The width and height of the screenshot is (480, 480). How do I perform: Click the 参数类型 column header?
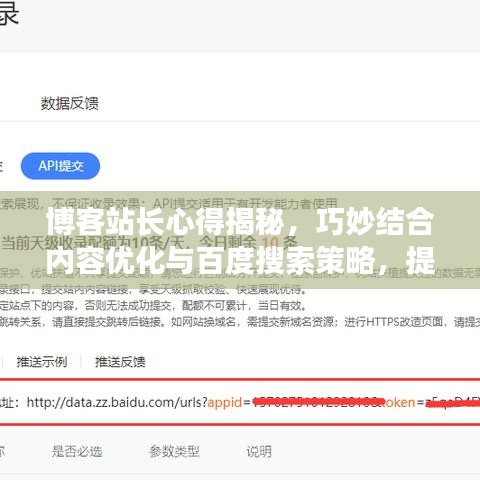174,452
